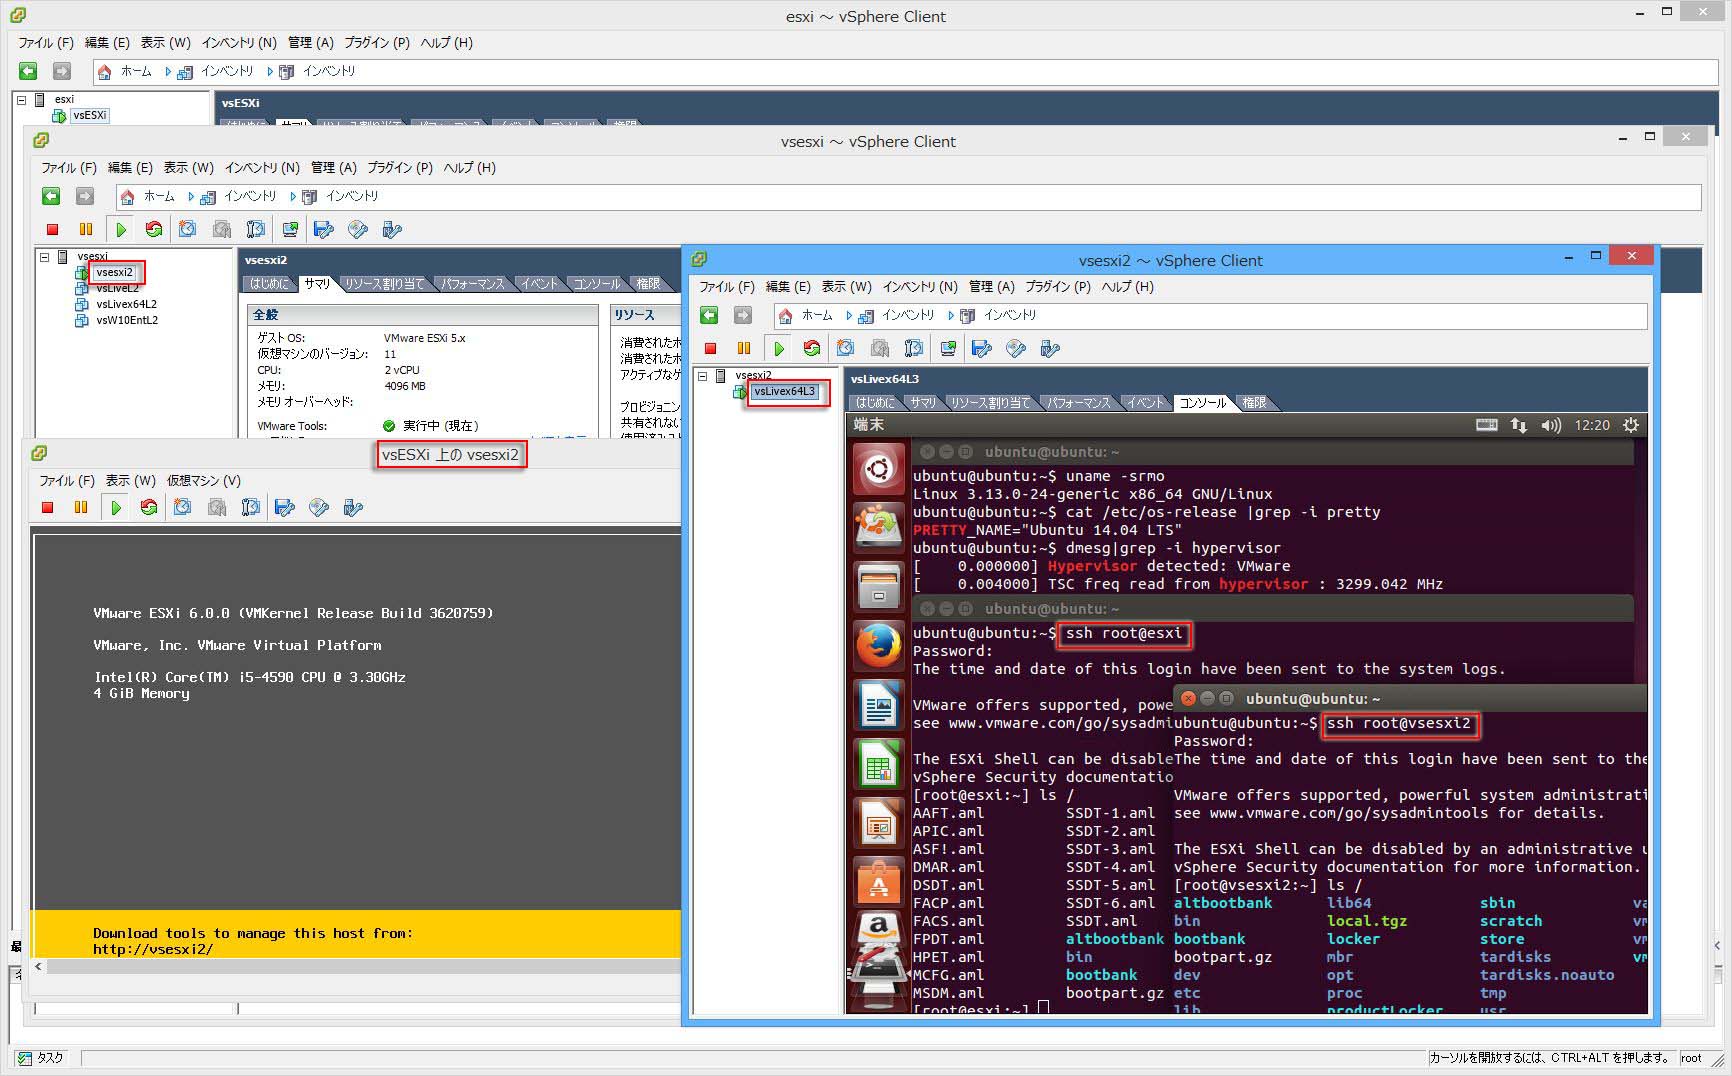The height and width of the screenshot is (1076, 1732).
Task: Click the 12:20 clock indicator
Action: pyautogui.click(x=1592, y=425)
